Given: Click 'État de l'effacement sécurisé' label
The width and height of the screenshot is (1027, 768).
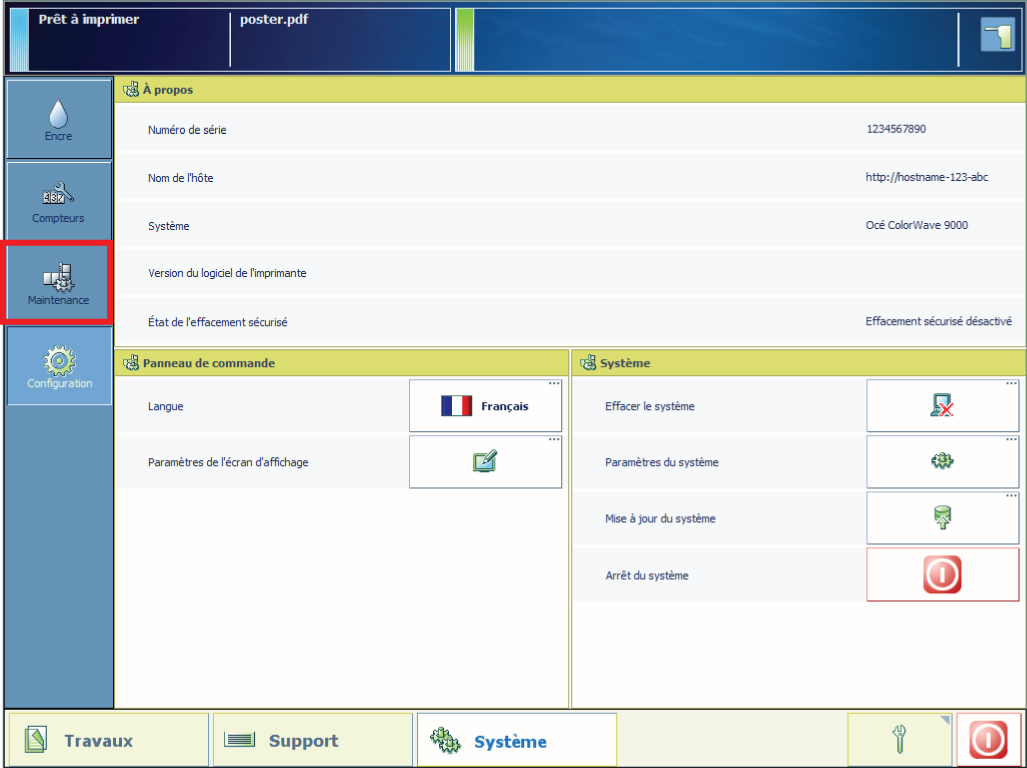Looking at the screenshot, I should coord(217,322).
